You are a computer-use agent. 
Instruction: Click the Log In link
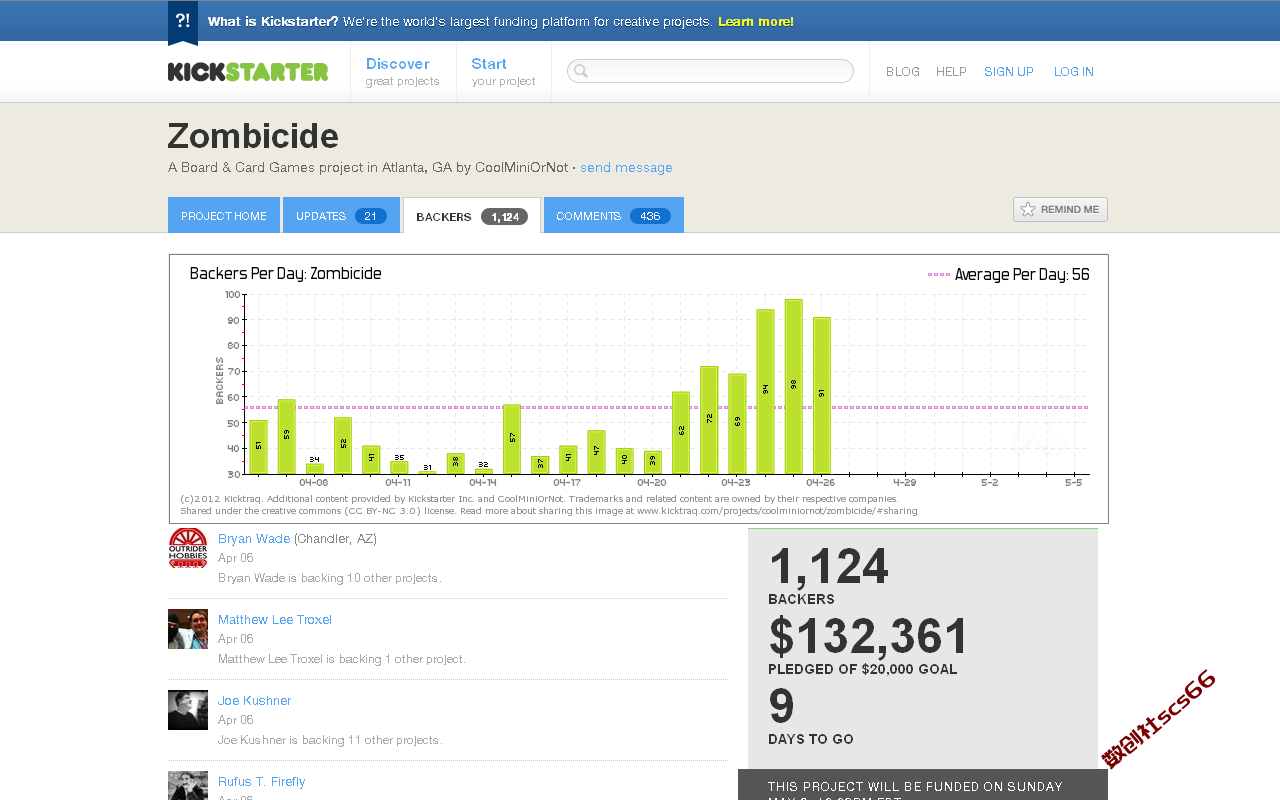click(x=1074, y=72)
